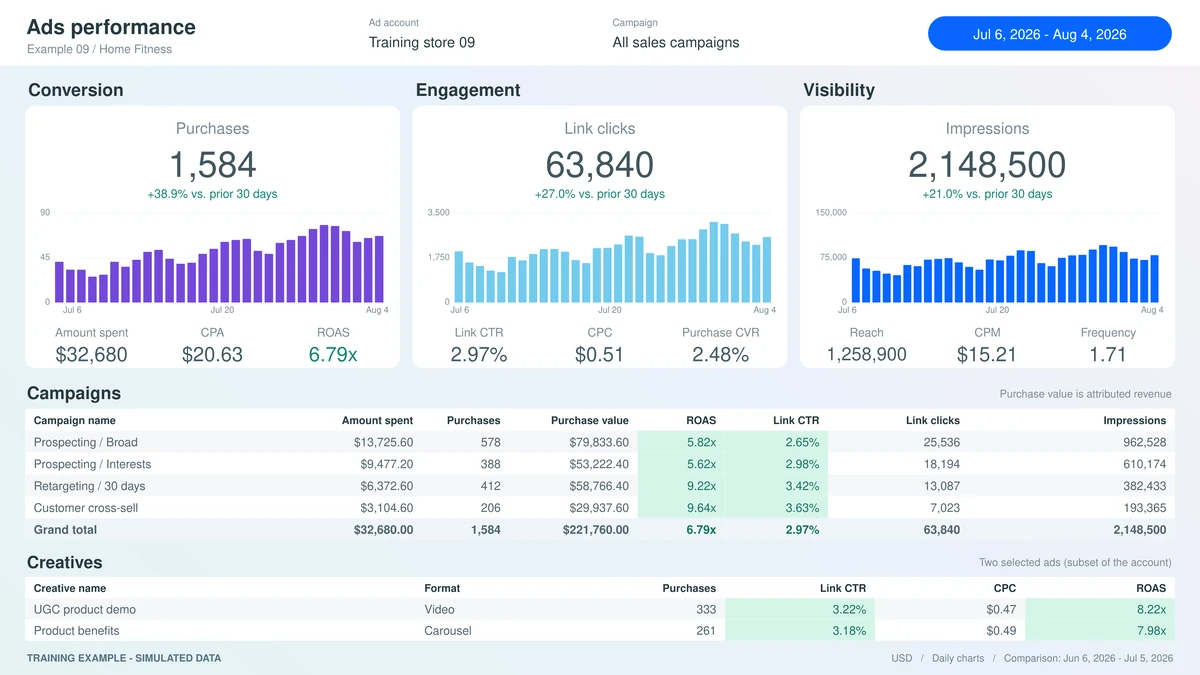The height and width of the screenshot is (675, 1200).
Task: Click the Carousel format cell
Action: click(448, 631)
